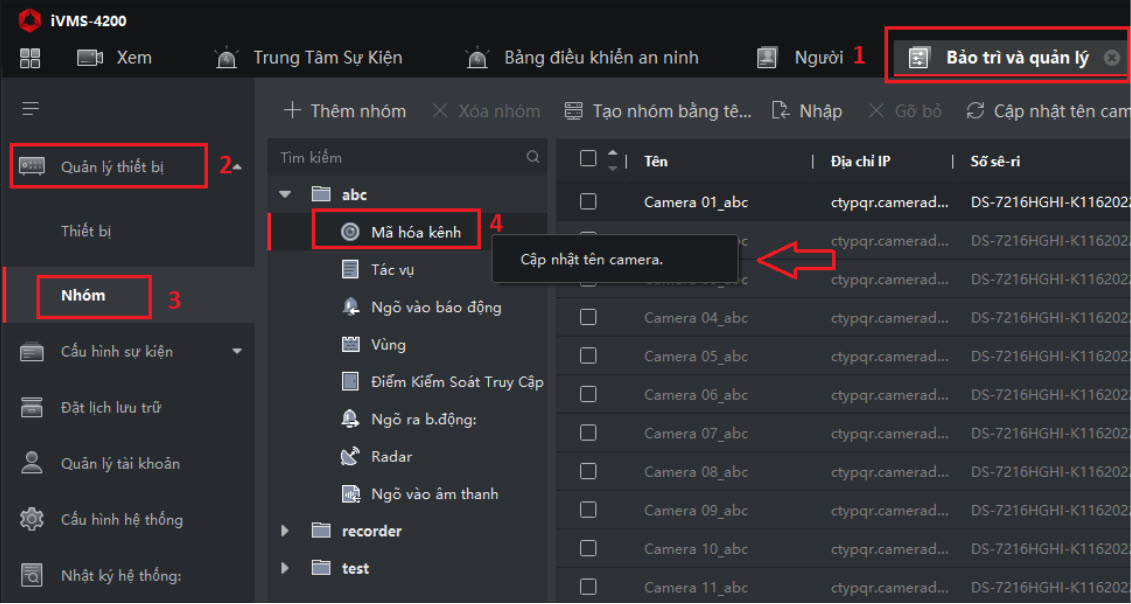
Task: Click the four-squares home grid icon
Action: [x=30, y=58]
